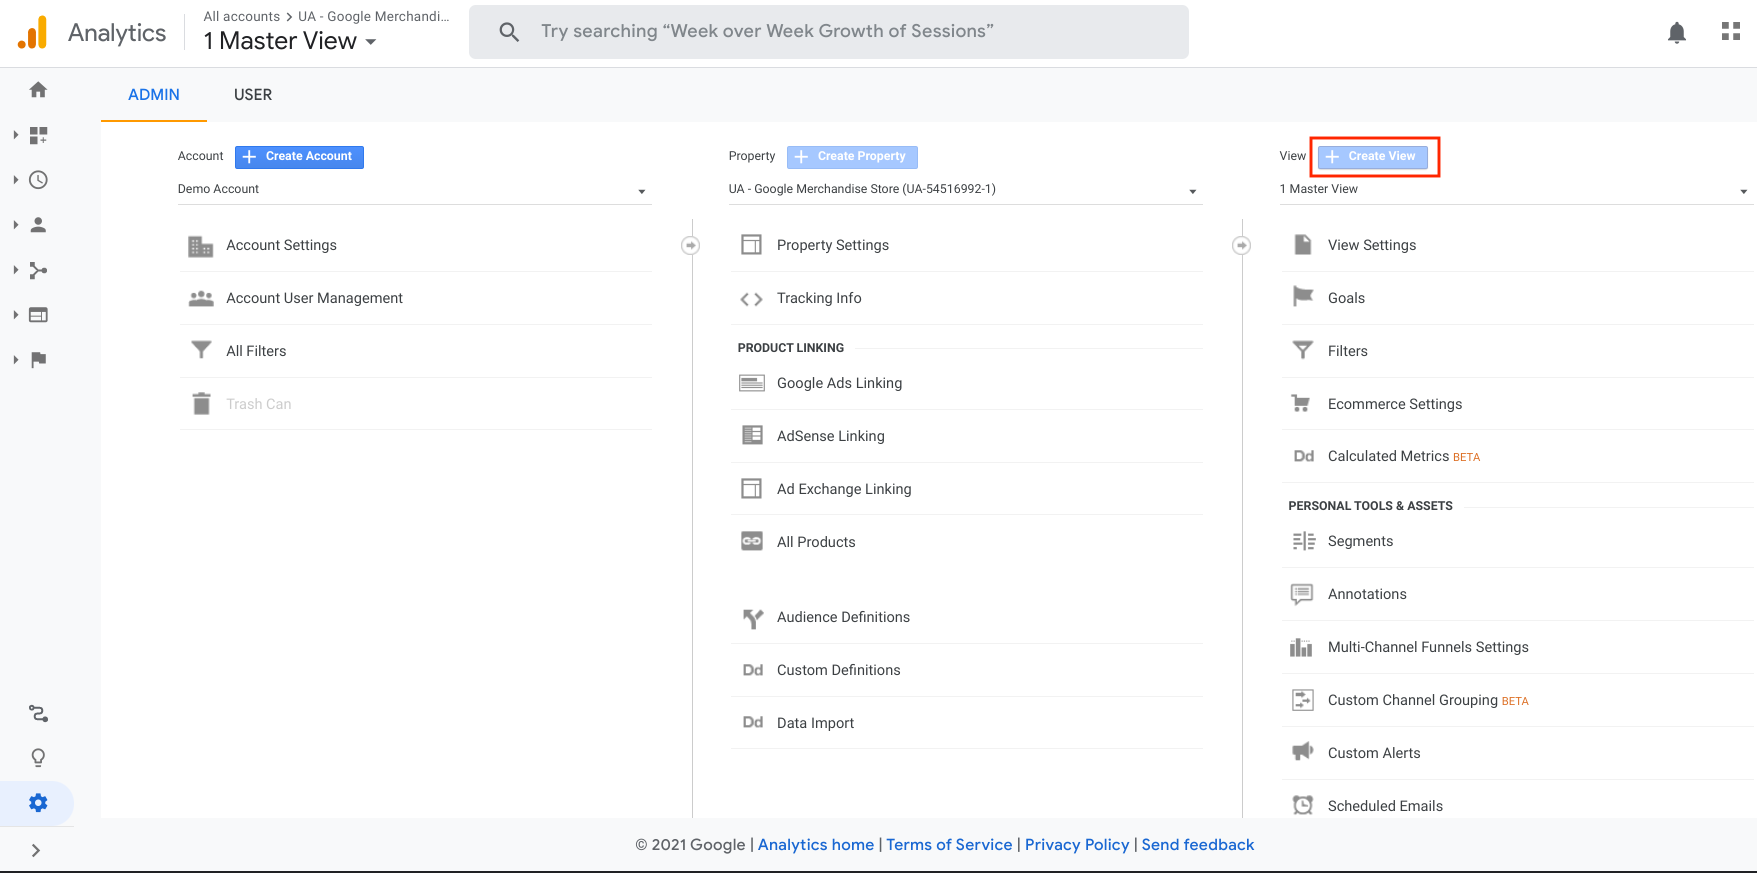Open Attribution icon near sidebar bottom
The height and width of the screenshot is (873, 1757).
point(38,713)
